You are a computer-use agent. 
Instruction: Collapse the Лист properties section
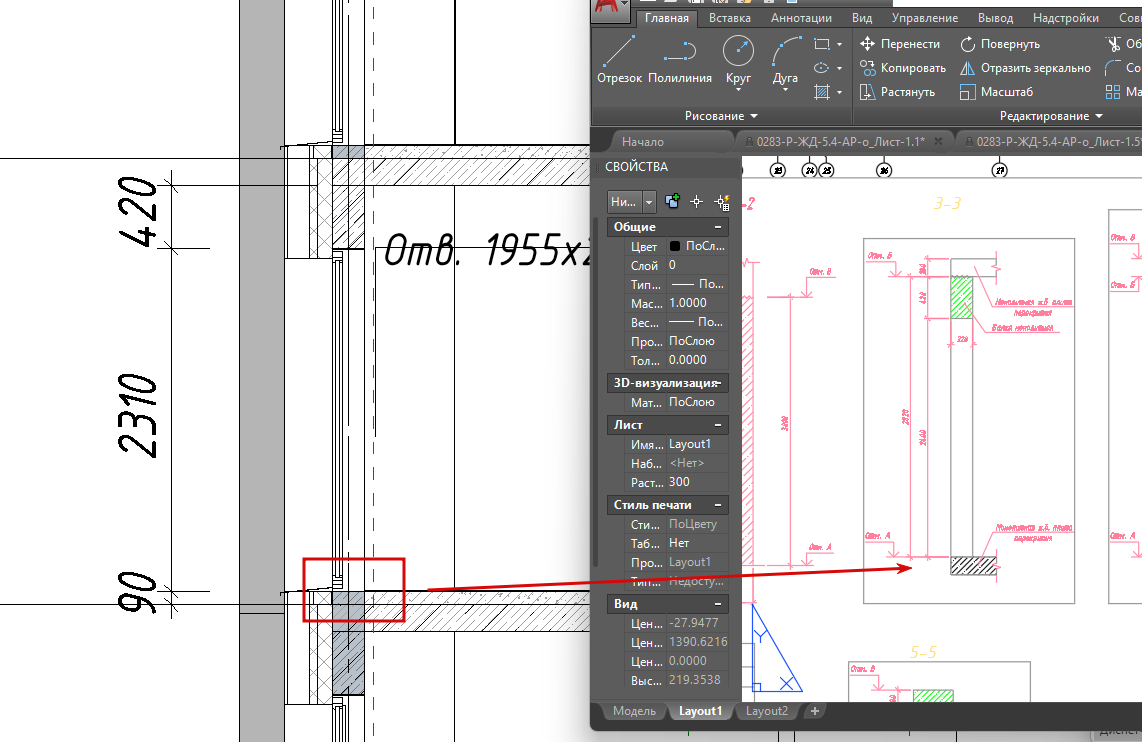coord(718,425)
